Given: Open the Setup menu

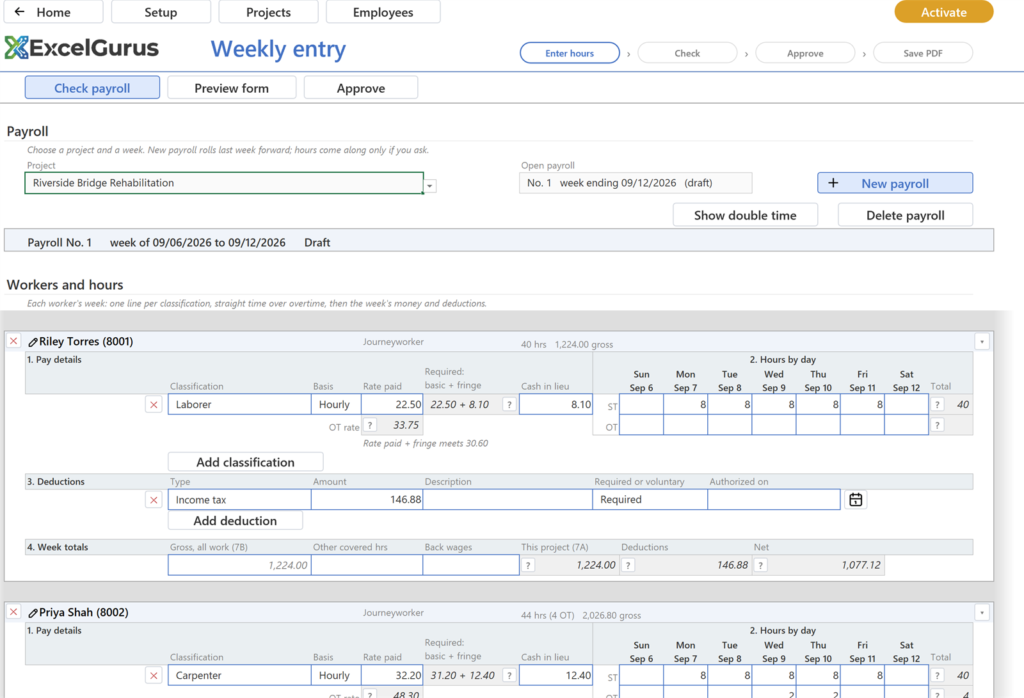Looking at the screenshot, I should [x=161, y=12].
